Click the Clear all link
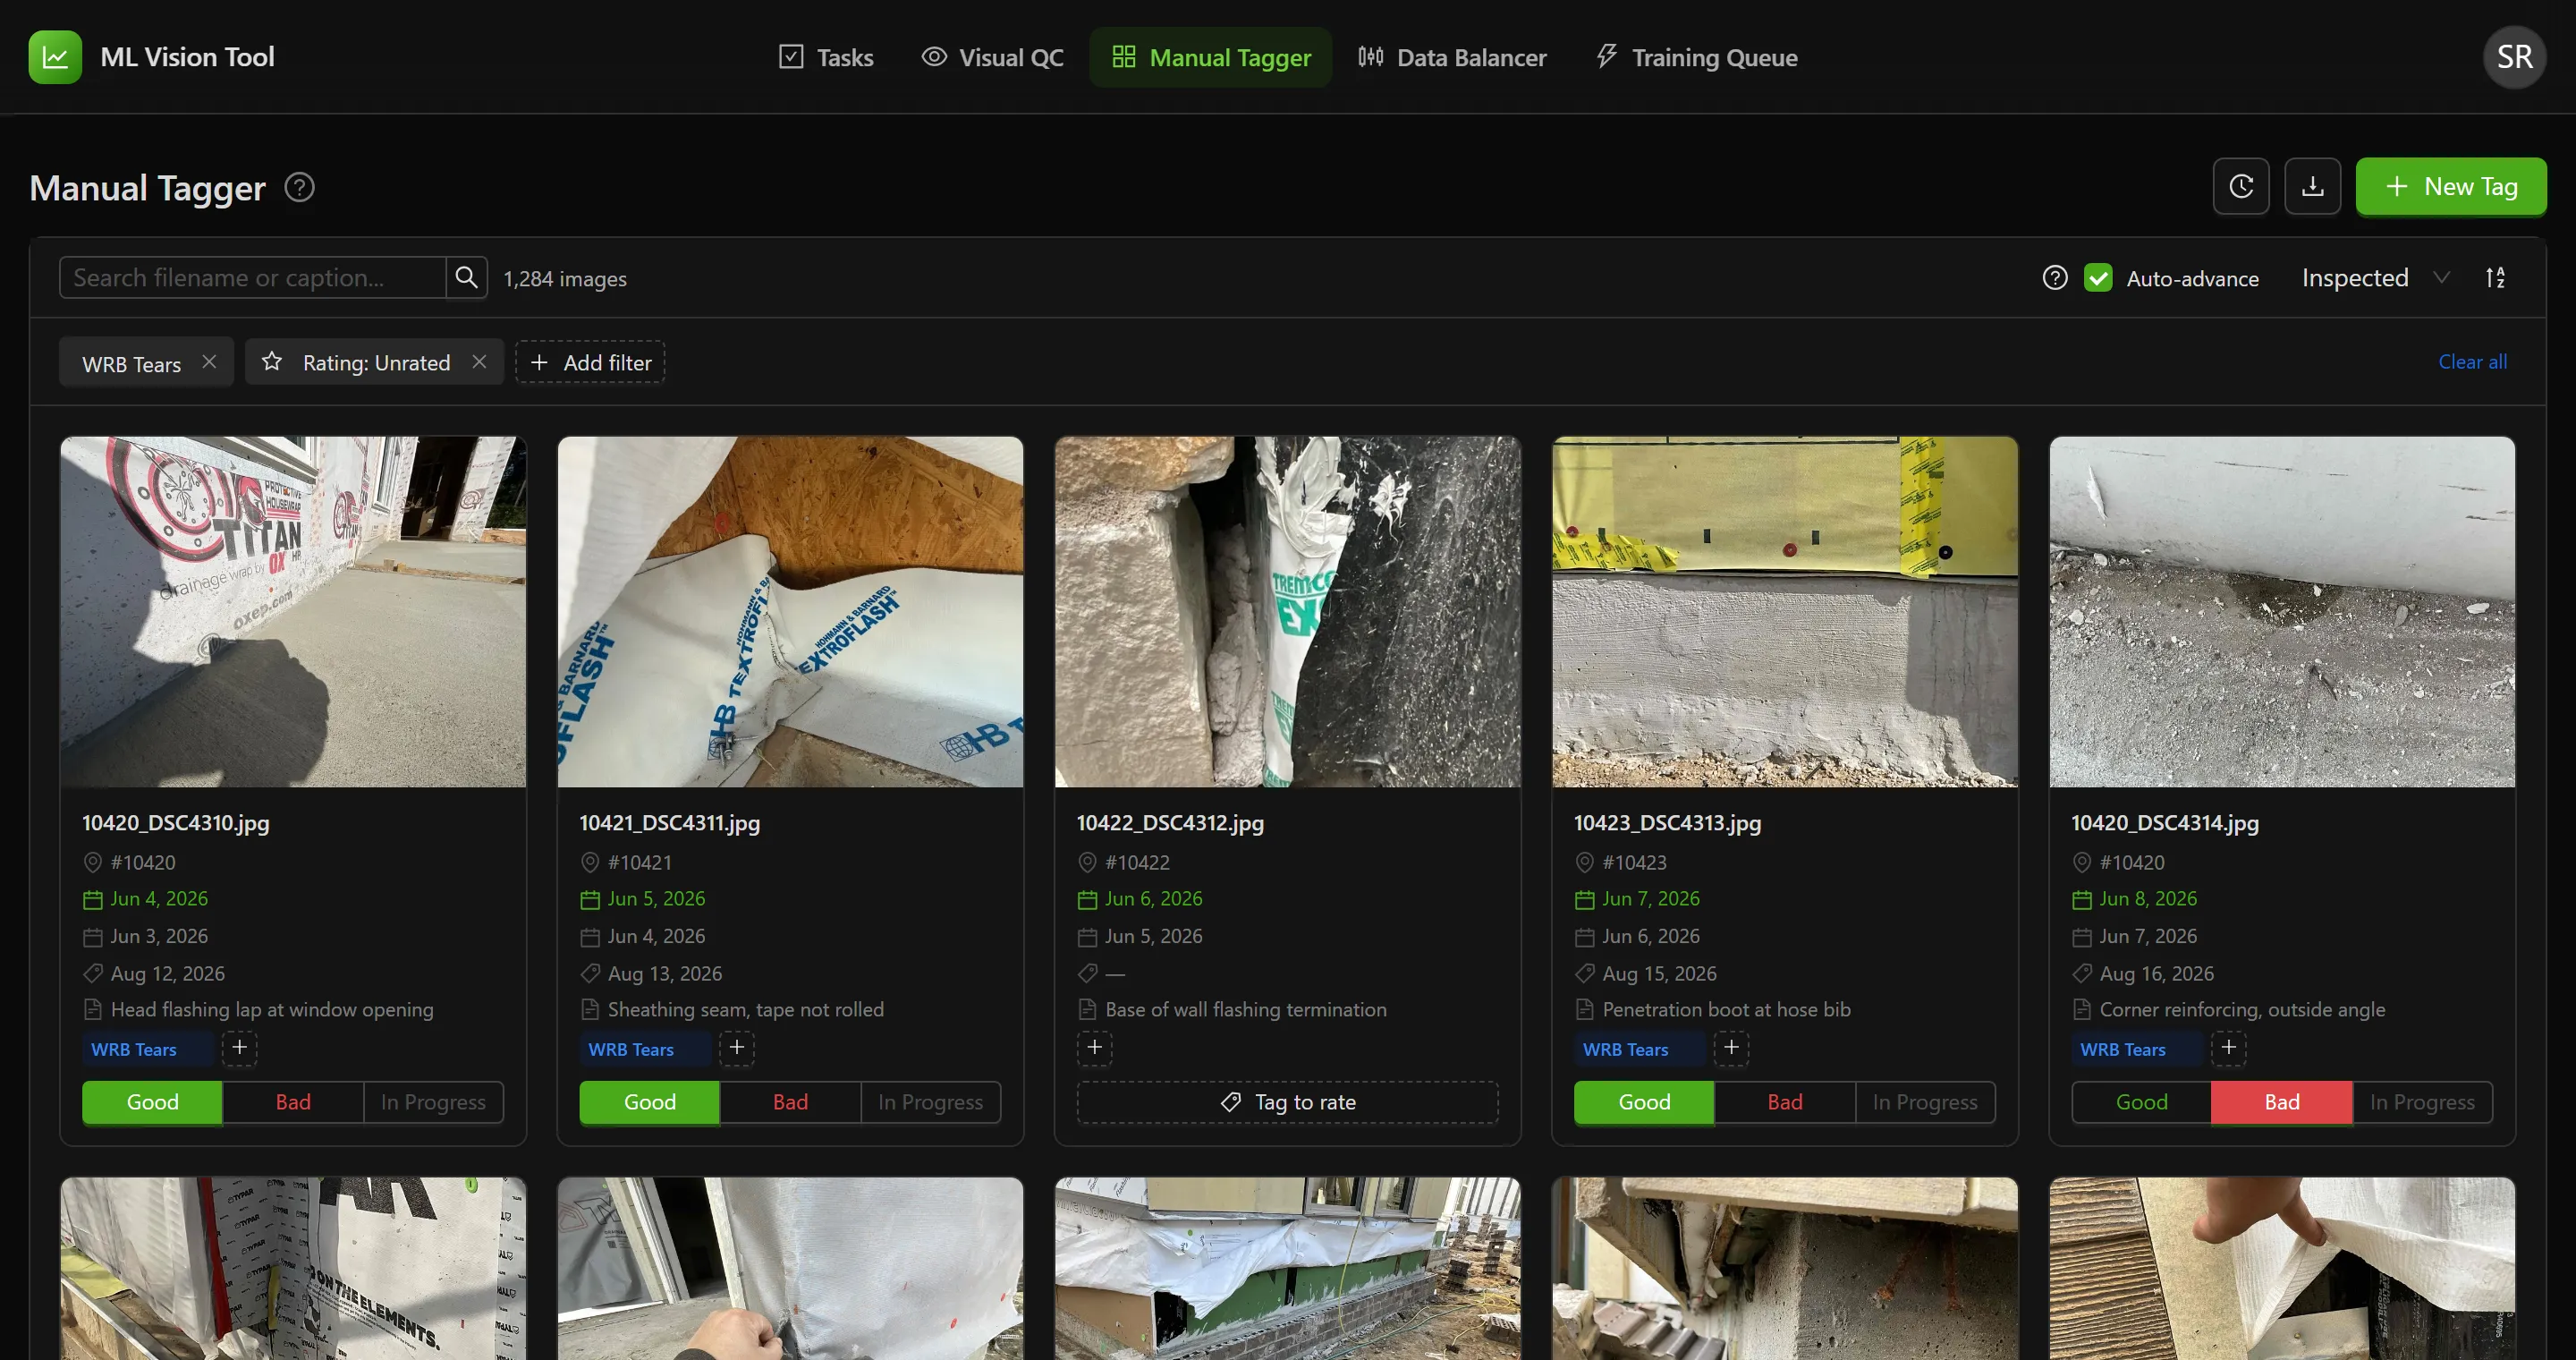 2472,361
